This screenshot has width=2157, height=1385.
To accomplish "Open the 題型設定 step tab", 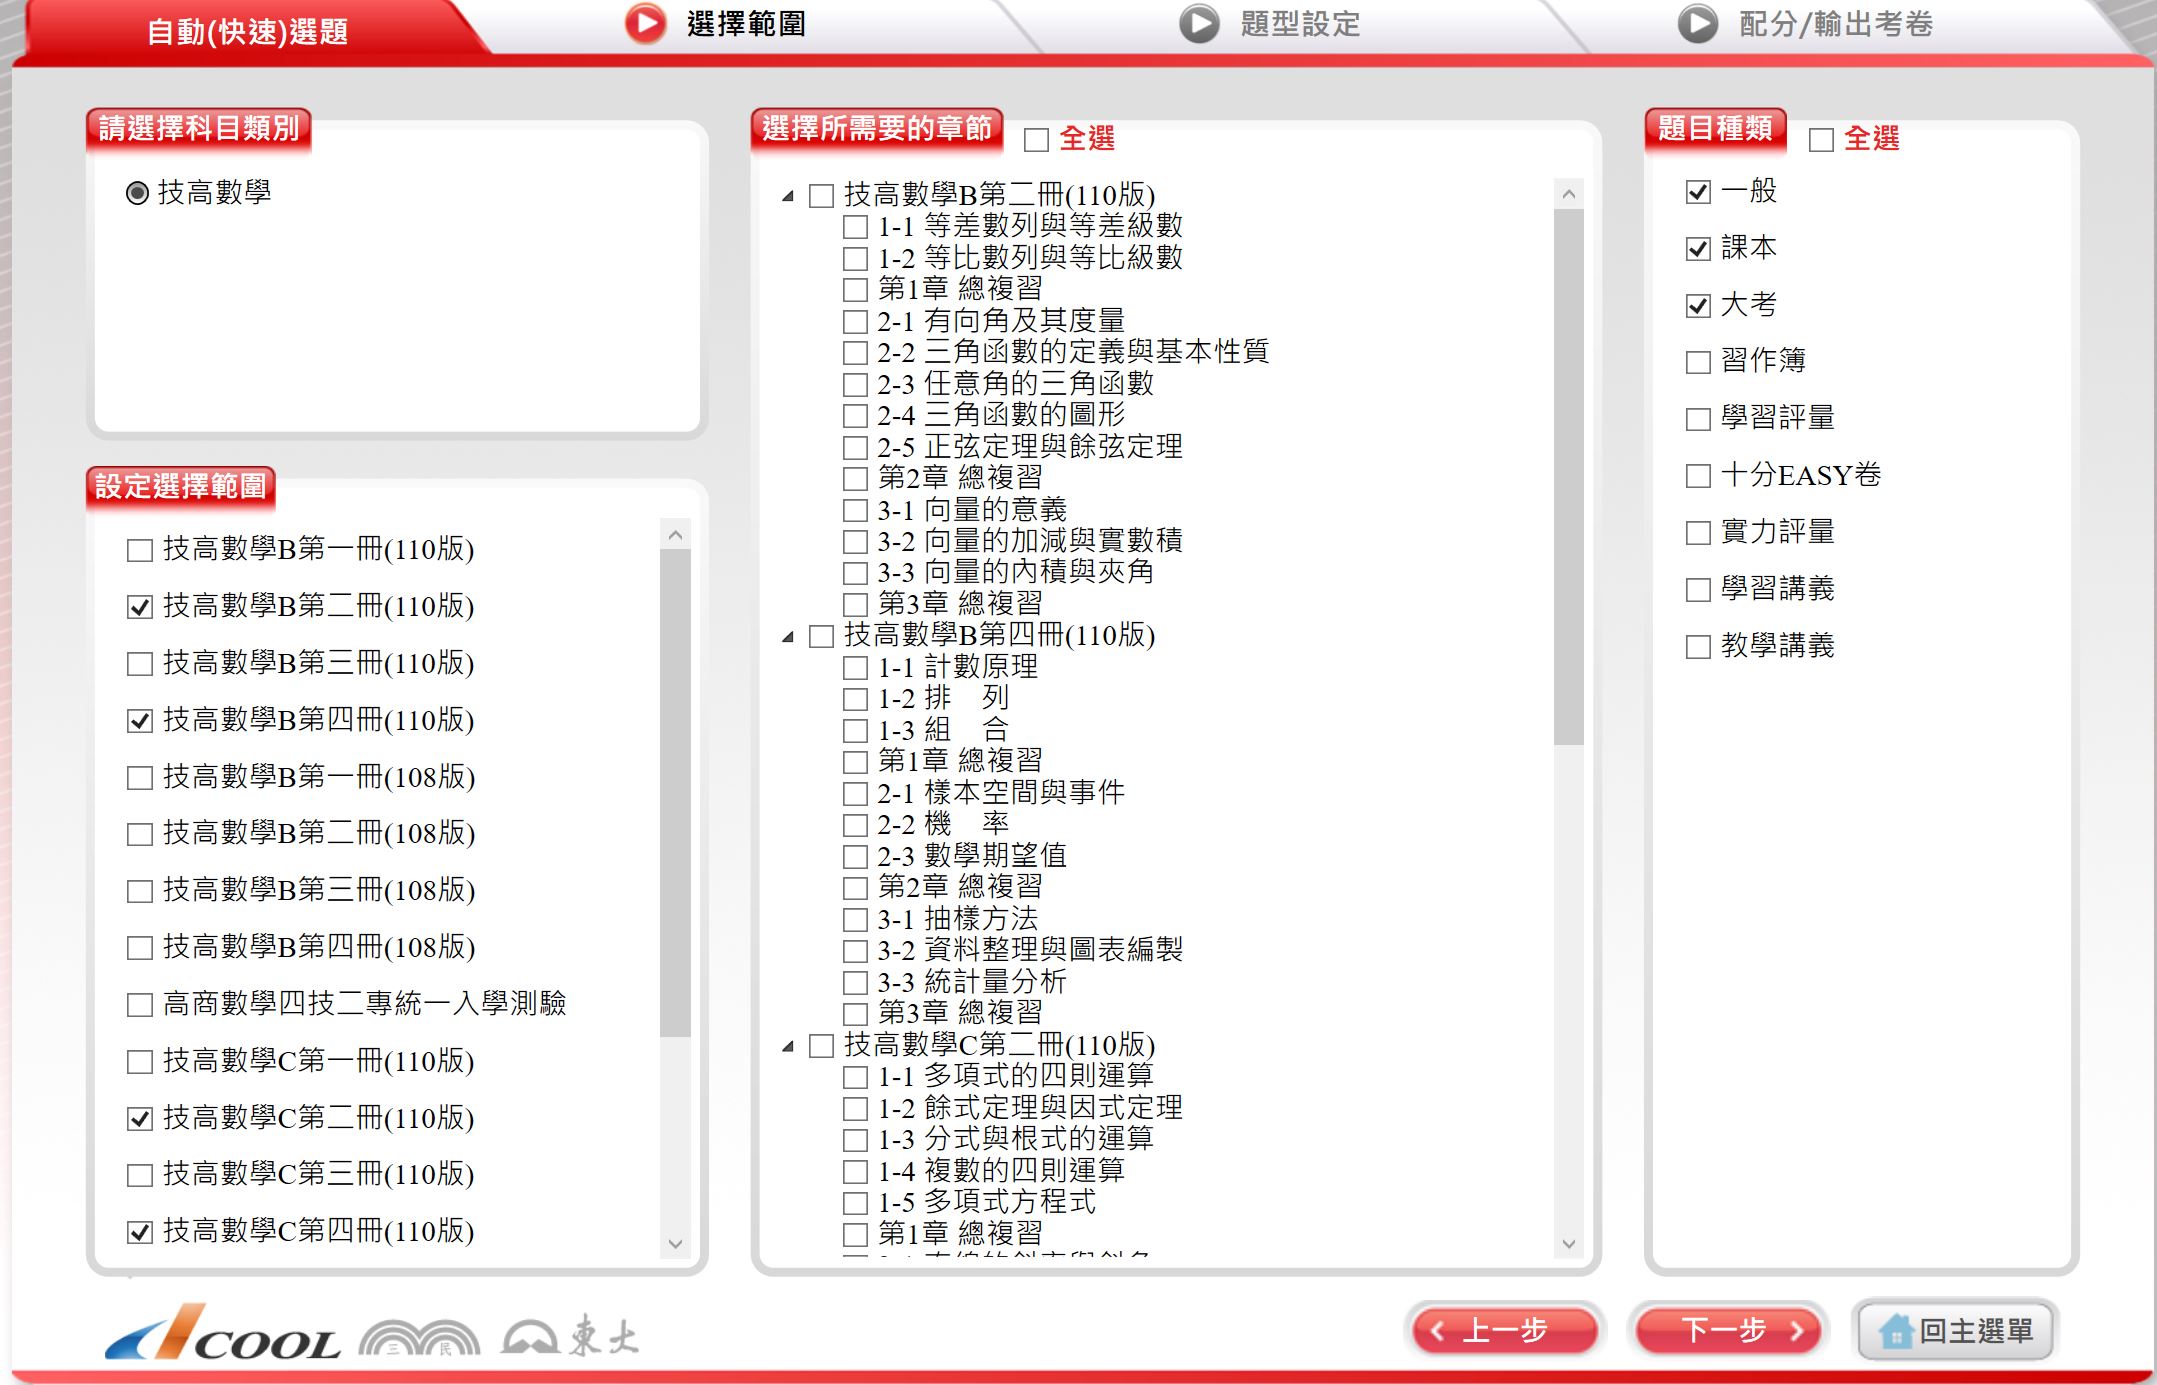I will 1298,24.
